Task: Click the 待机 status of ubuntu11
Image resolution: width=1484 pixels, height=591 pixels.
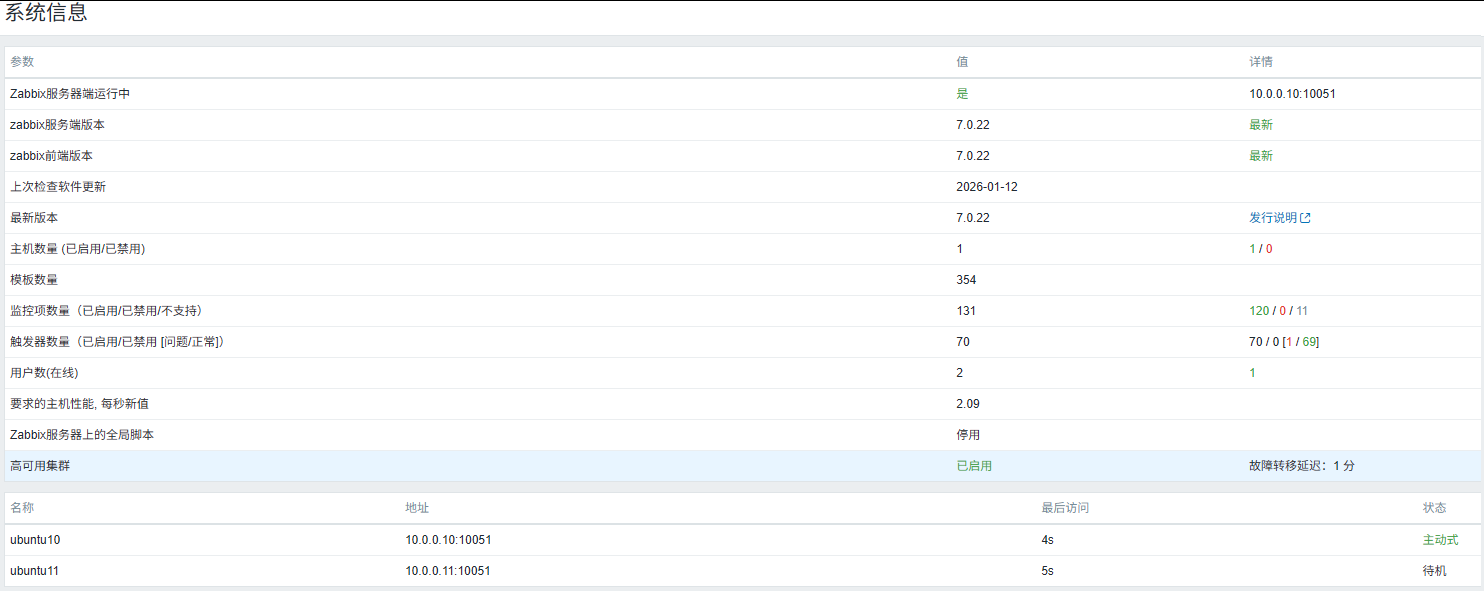Action: 1435,571
